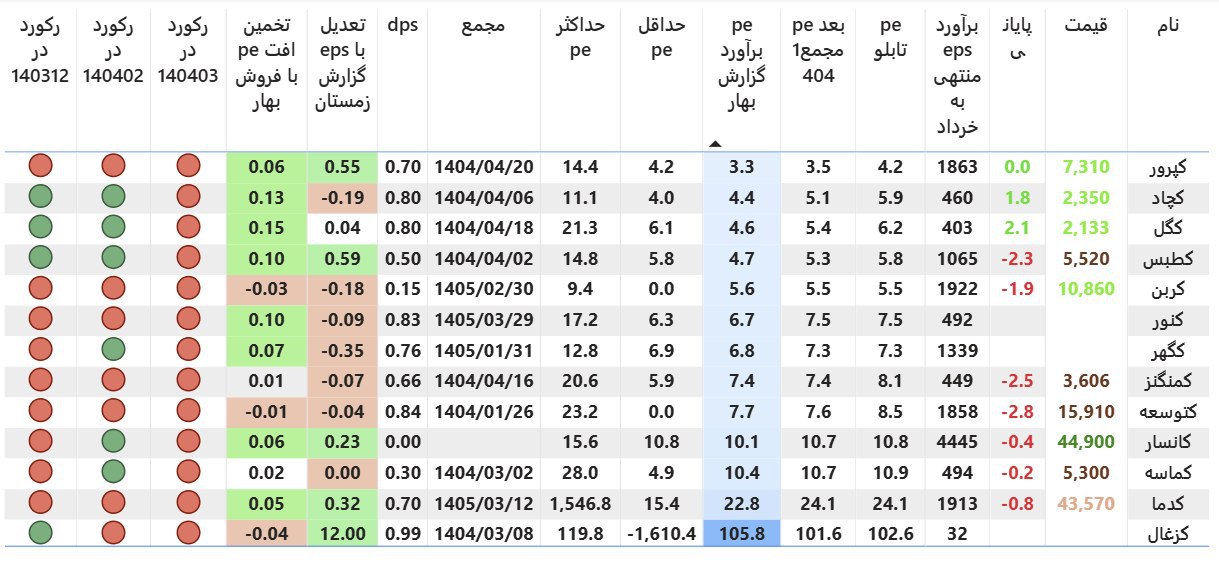Screen dimensions: 1219x584
Task: Select the green 140312 circle for کطبس
Action: pos(41,258)
